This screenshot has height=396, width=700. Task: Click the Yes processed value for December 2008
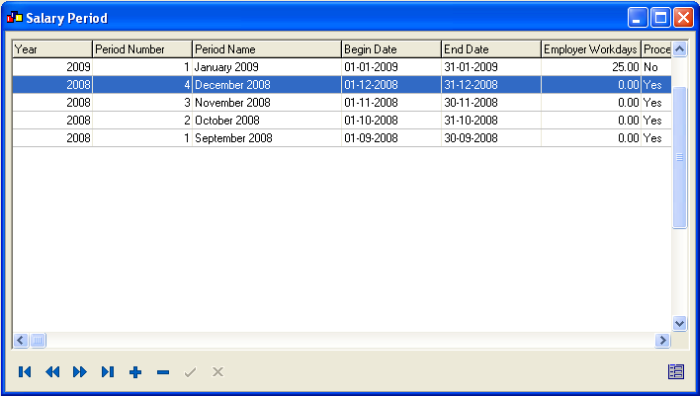652,85
